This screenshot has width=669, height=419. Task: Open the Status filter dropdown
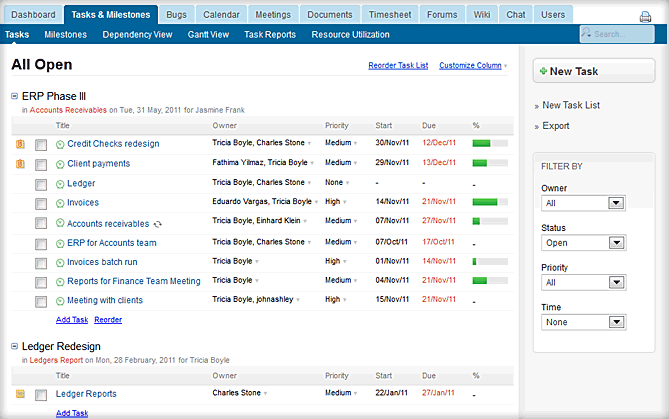(582, 243)
